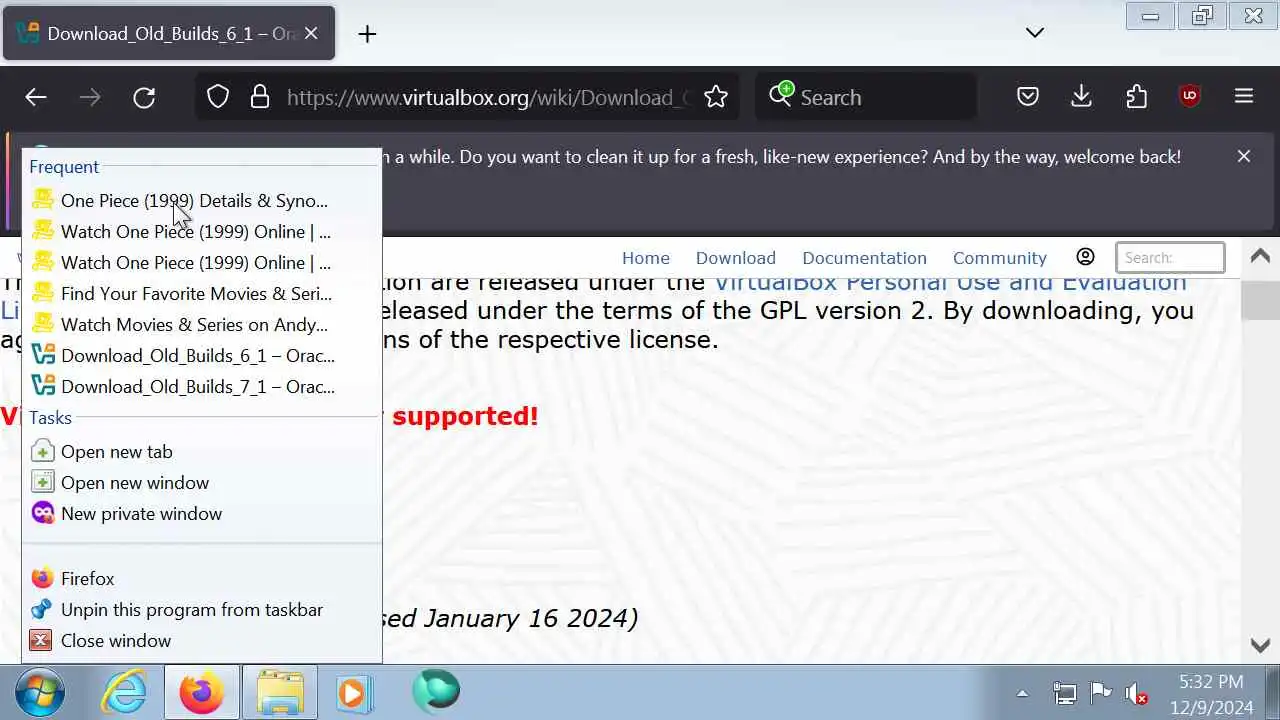Open the Extensions puzzle icon
This screenshot has width=1280, height=720.
click(1136, 97)
